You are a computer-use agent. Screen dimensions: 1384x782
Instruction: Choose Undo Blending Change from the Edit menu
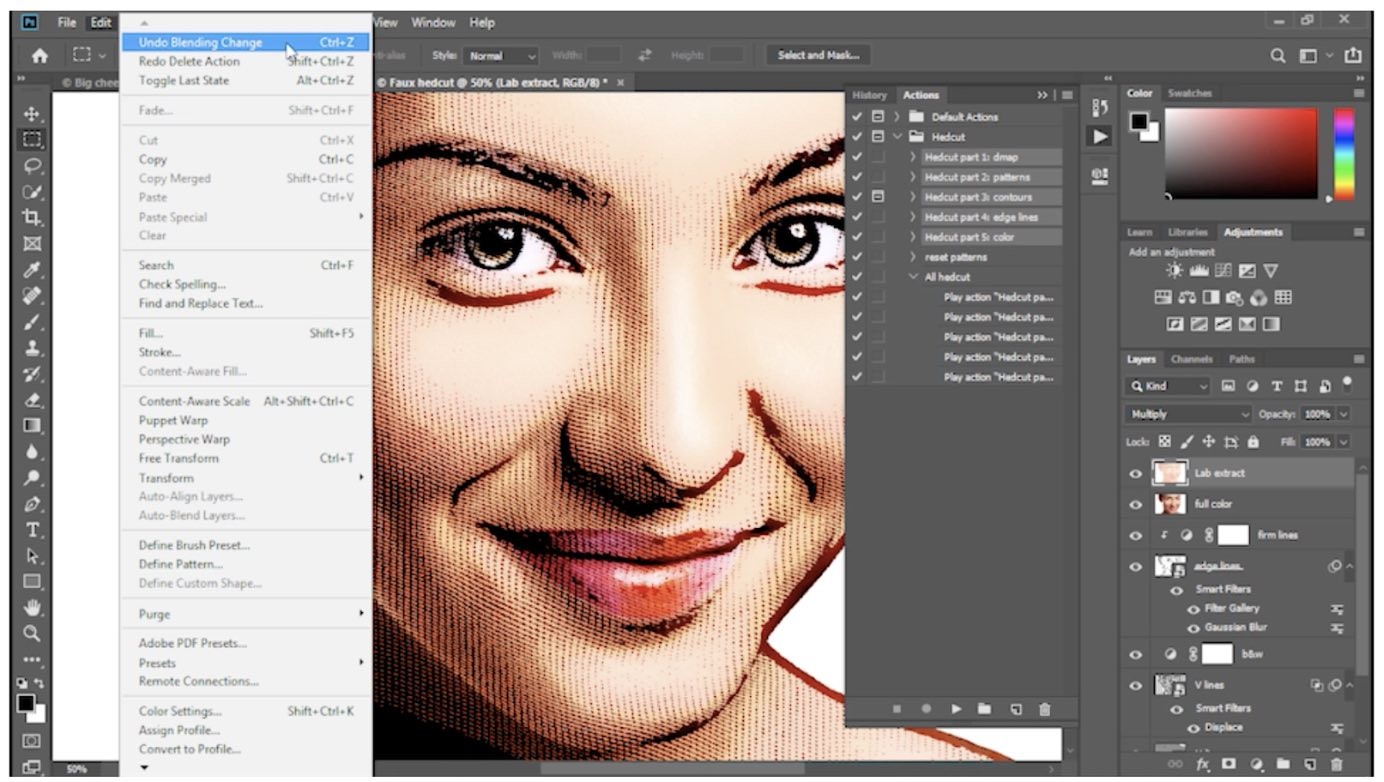coord(200,42)
